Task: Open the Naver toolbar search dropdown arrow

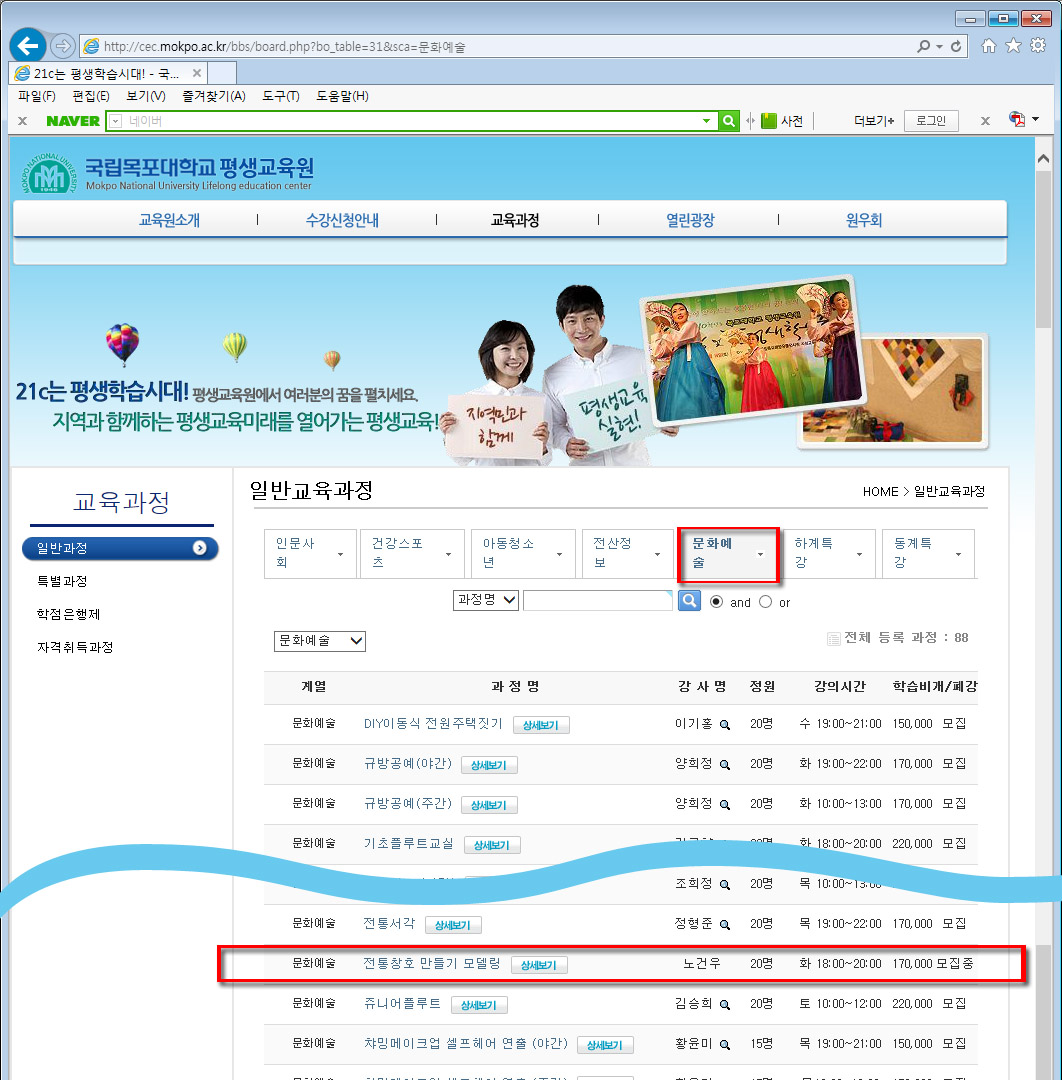Action: click(x=706, y=121)
